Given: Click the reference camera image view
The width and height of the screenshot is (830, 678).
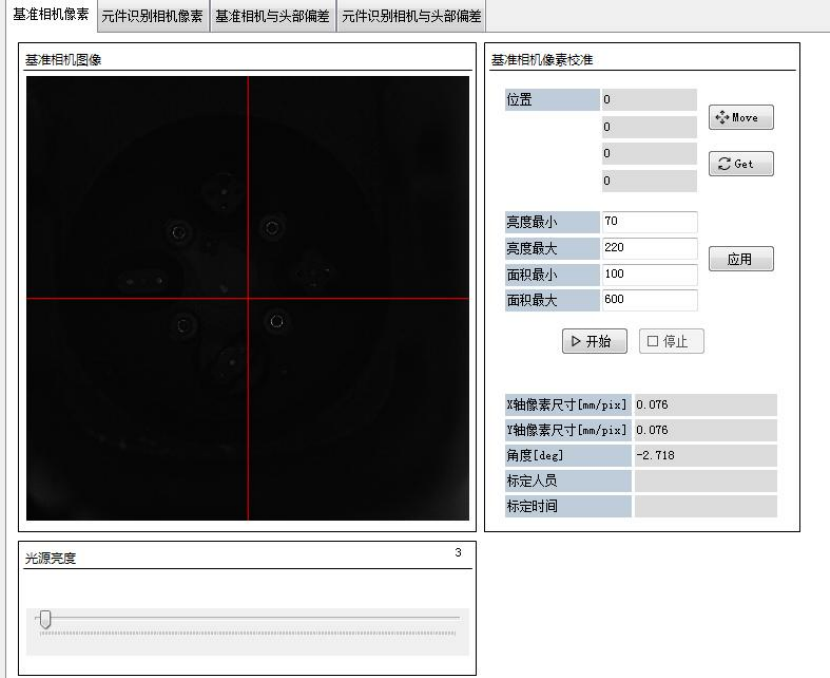Looking at the screenshot, I should click(248, 298).
